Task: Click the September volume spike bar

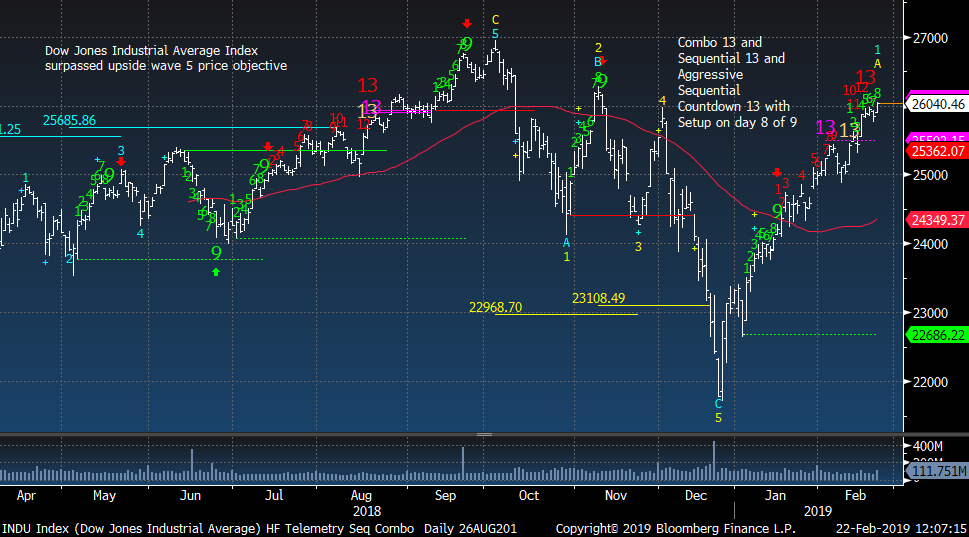Action: point(462,464)
